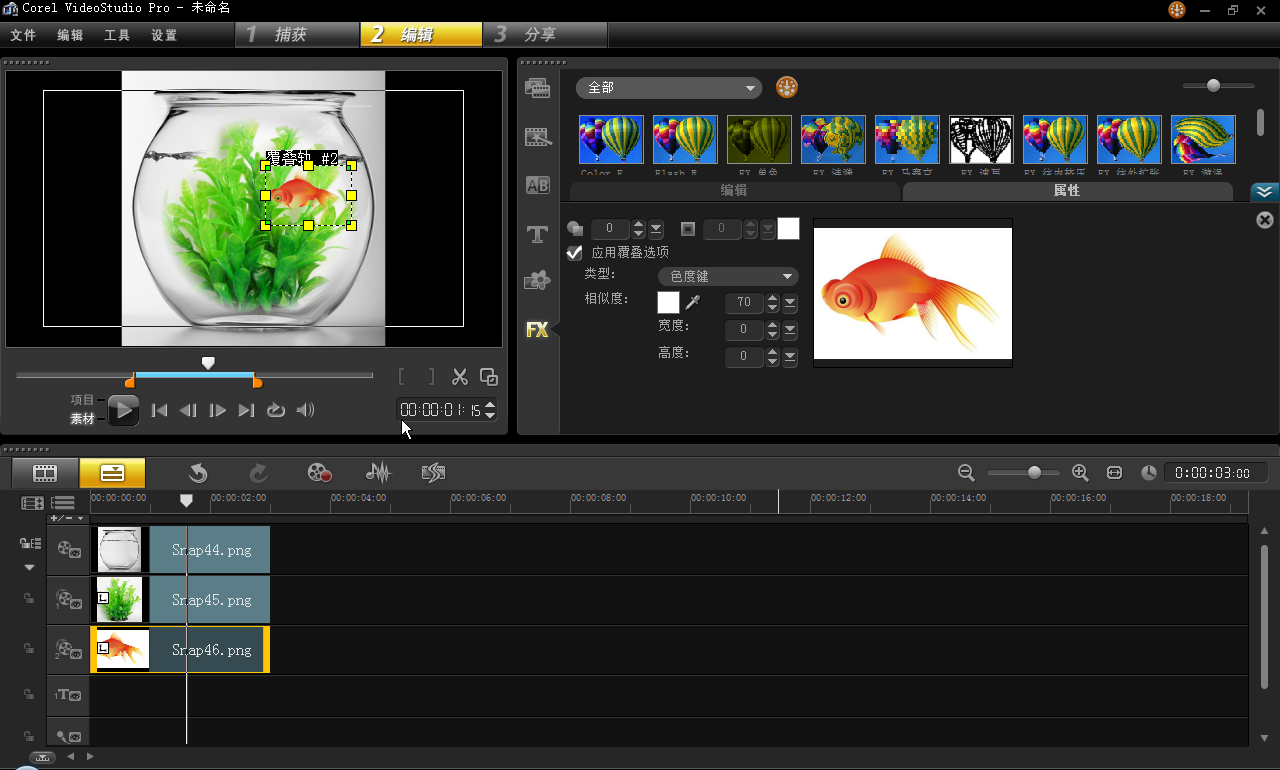1280x770 pixels.
Task: Click the Record/Capture option film reel icon
Action: 319,473
